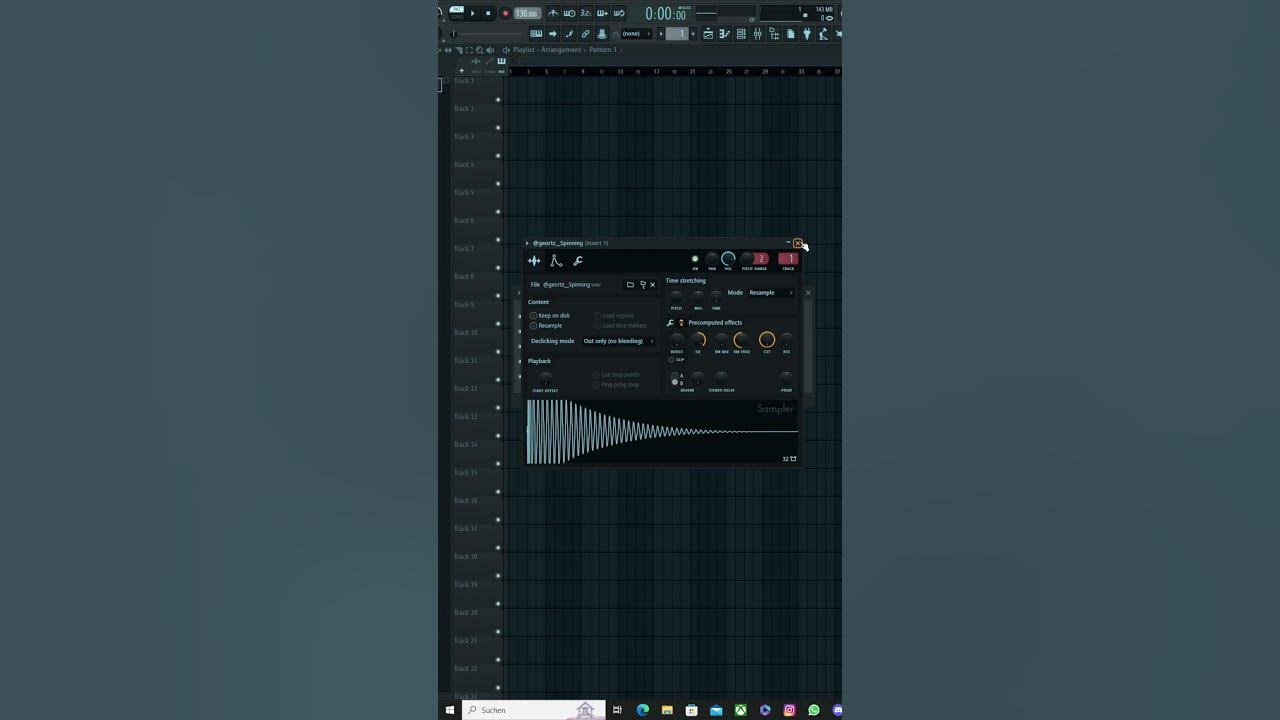This screenshot has height=720, width=1280.
Task: Toggle the metronome icon in top toolbar
Action: (552, 13)
